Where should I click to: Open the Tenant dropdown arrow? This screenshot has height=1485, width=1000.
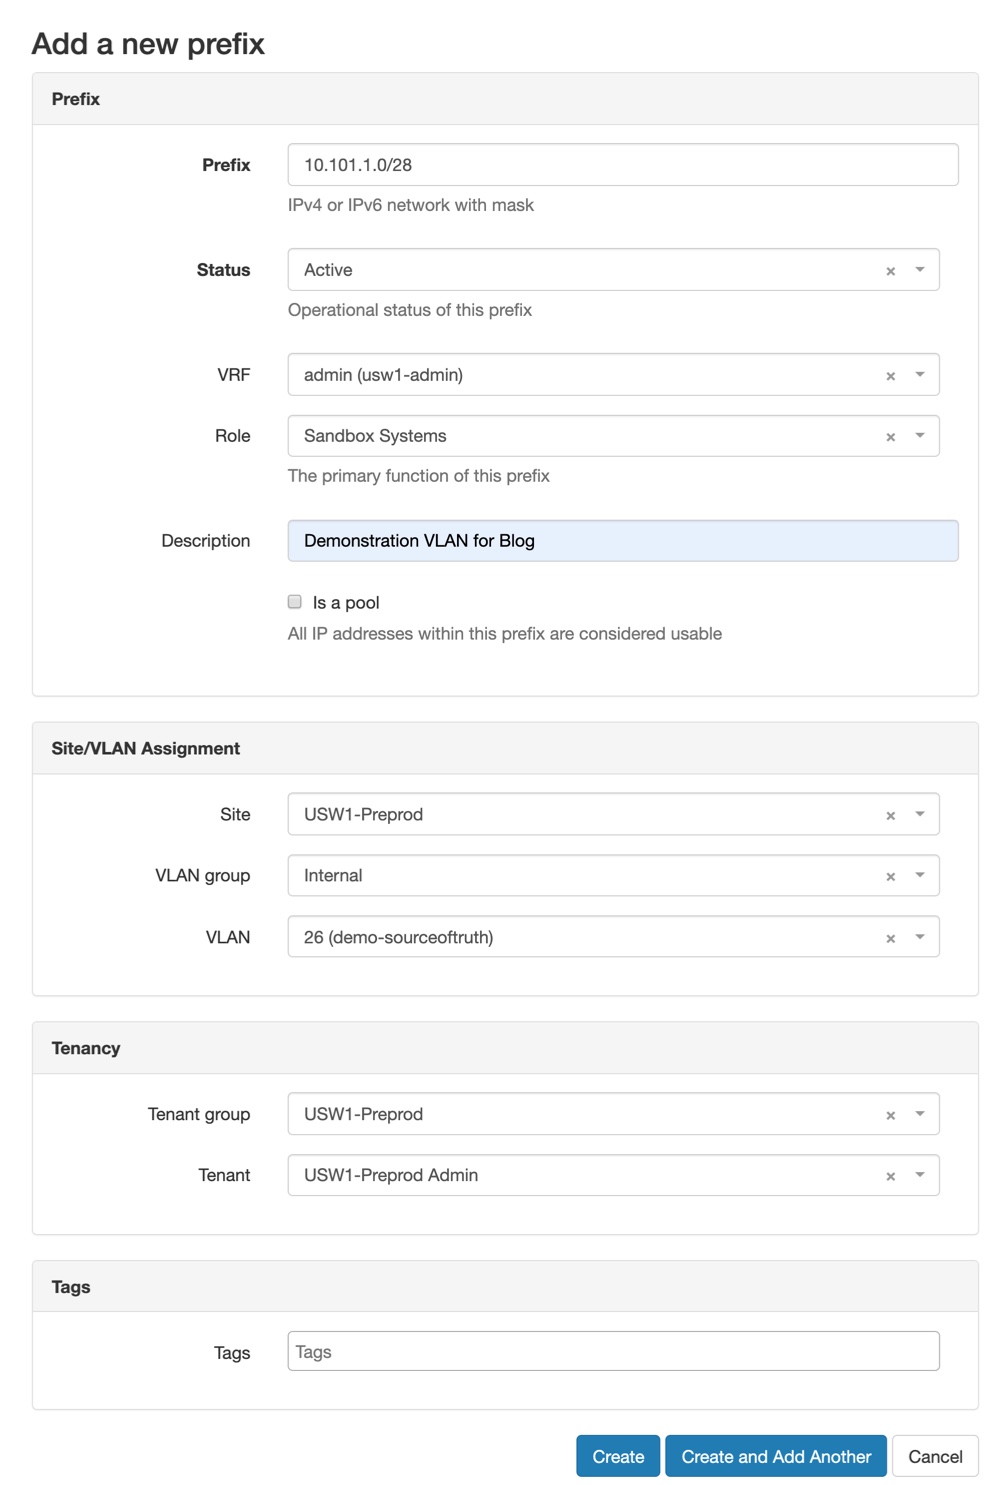pos(920,1175)
